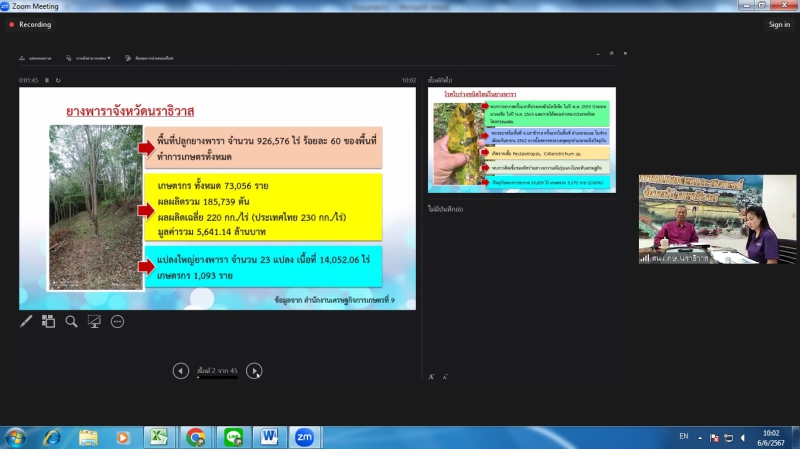Open the more slide show options button
800x449 pixels.
[117, 321]
